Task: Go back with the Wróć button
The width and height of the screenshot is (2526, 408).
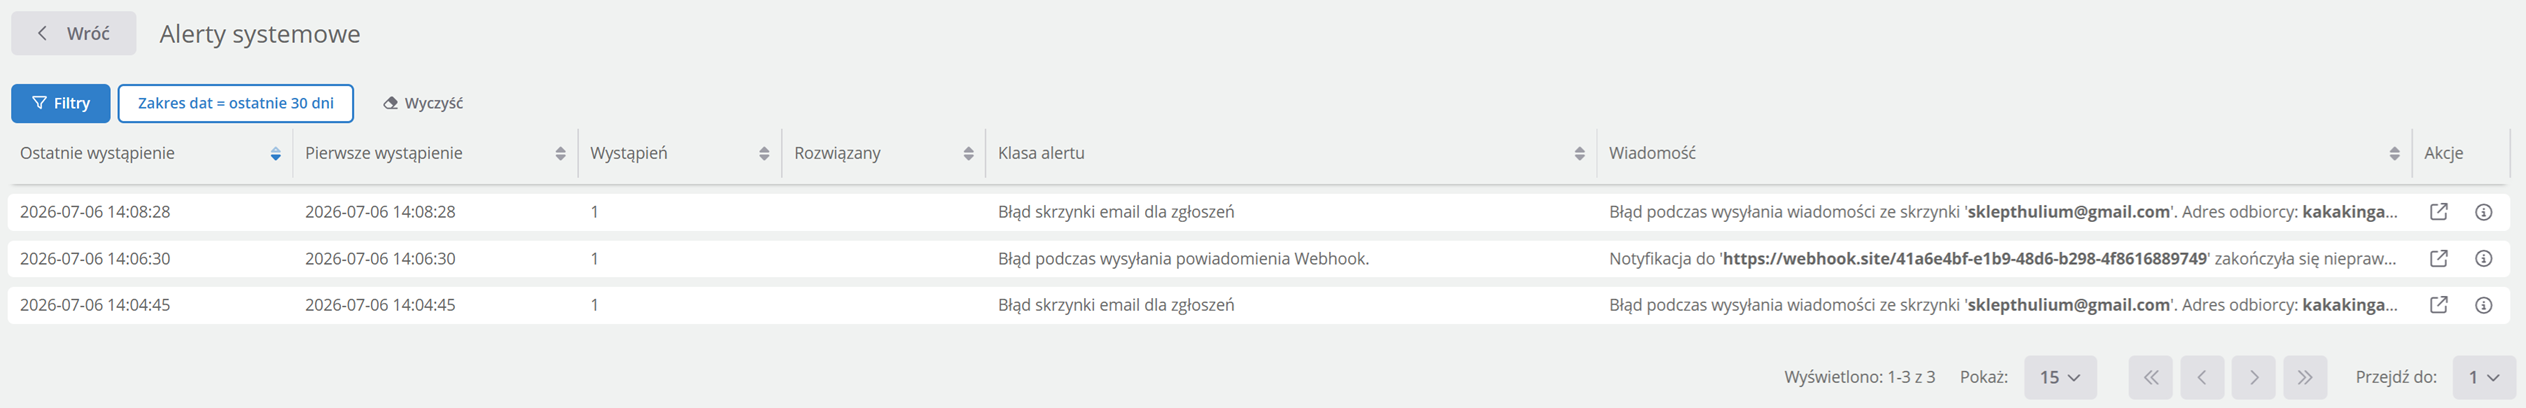Action: click(x=74, y=33)
